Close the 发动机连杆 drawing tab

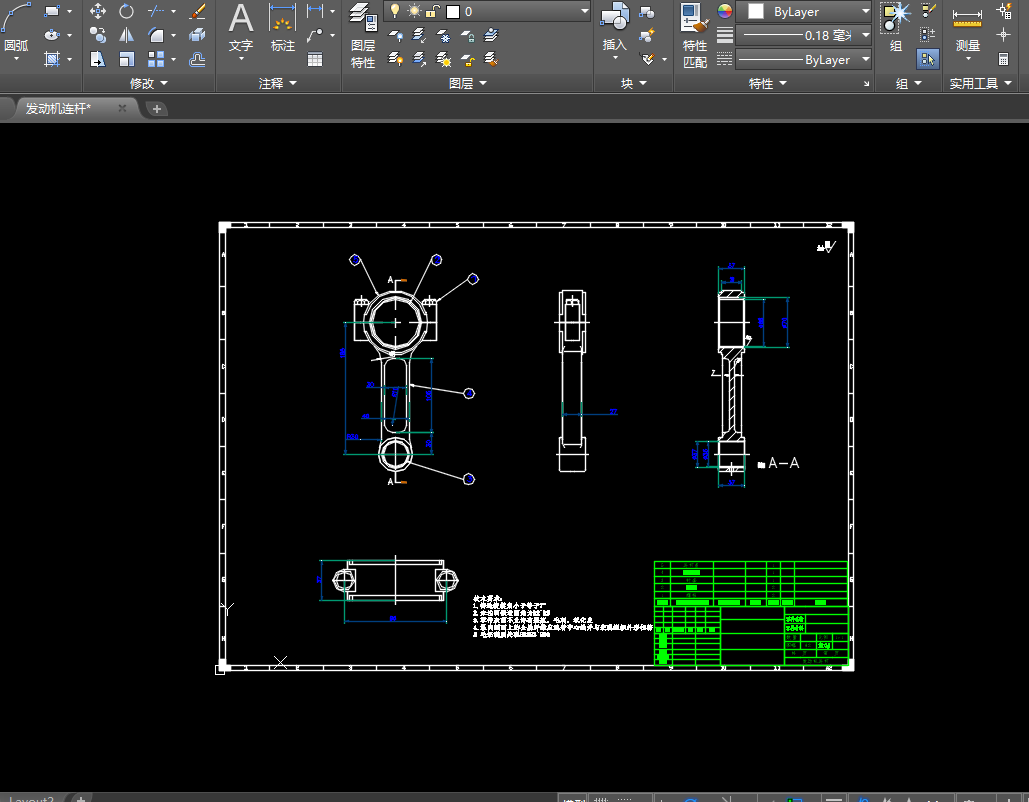coord(122,108)
